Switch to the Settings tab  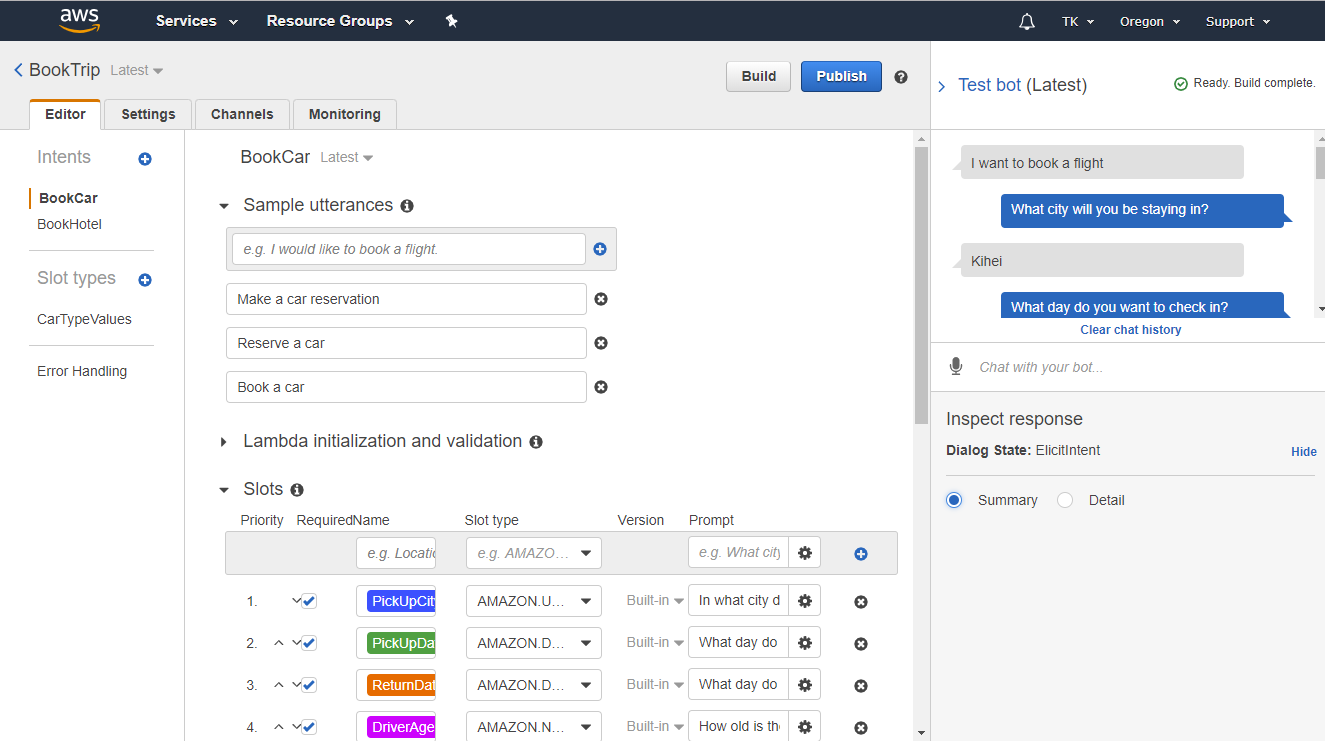point(148,114)
